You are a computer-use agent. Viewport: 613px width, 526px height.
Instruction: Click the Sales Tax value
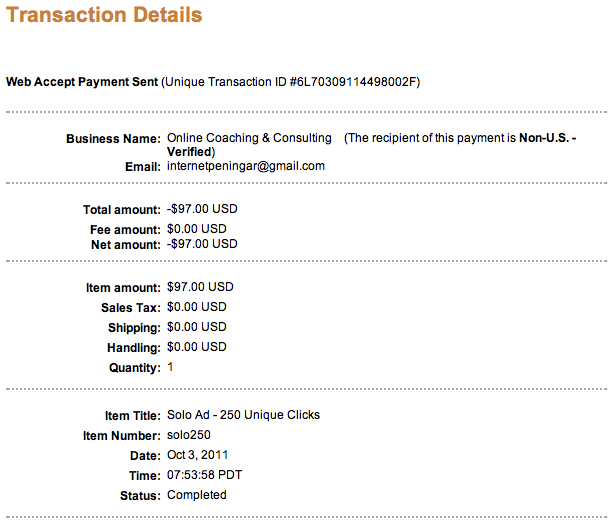coord(197,307)
